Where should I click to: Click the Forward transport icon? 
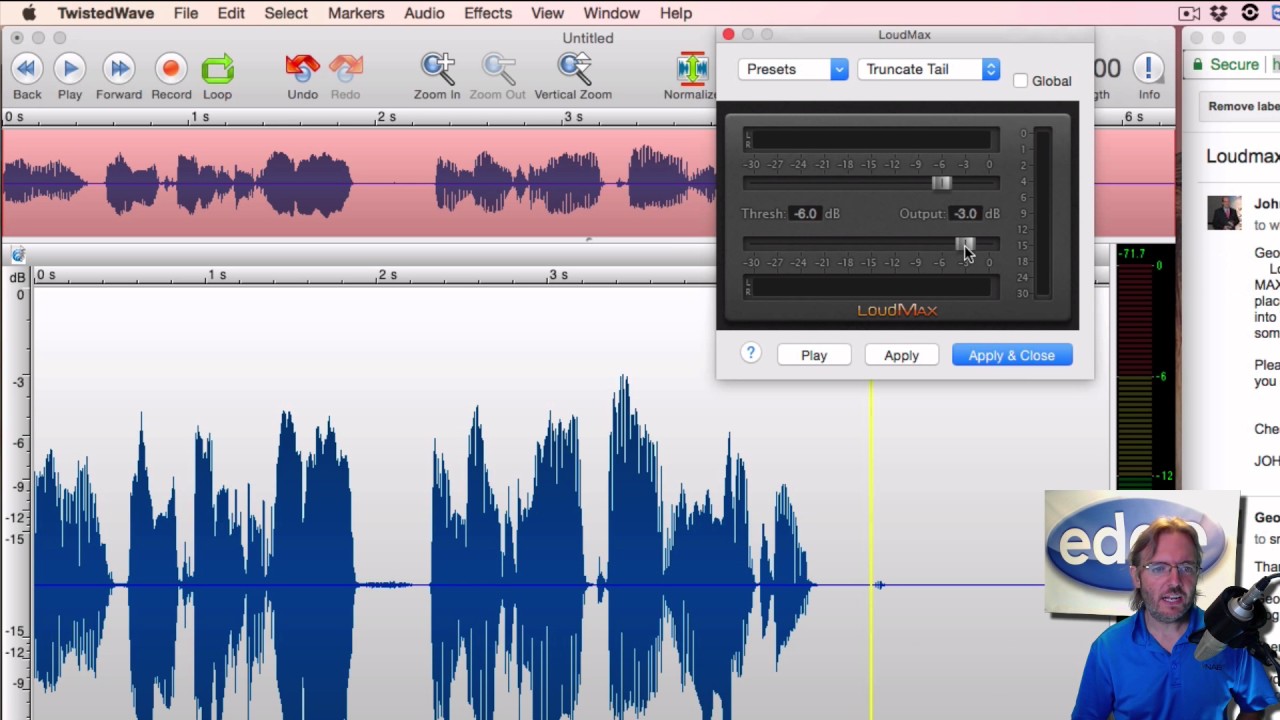pos(119,68)
